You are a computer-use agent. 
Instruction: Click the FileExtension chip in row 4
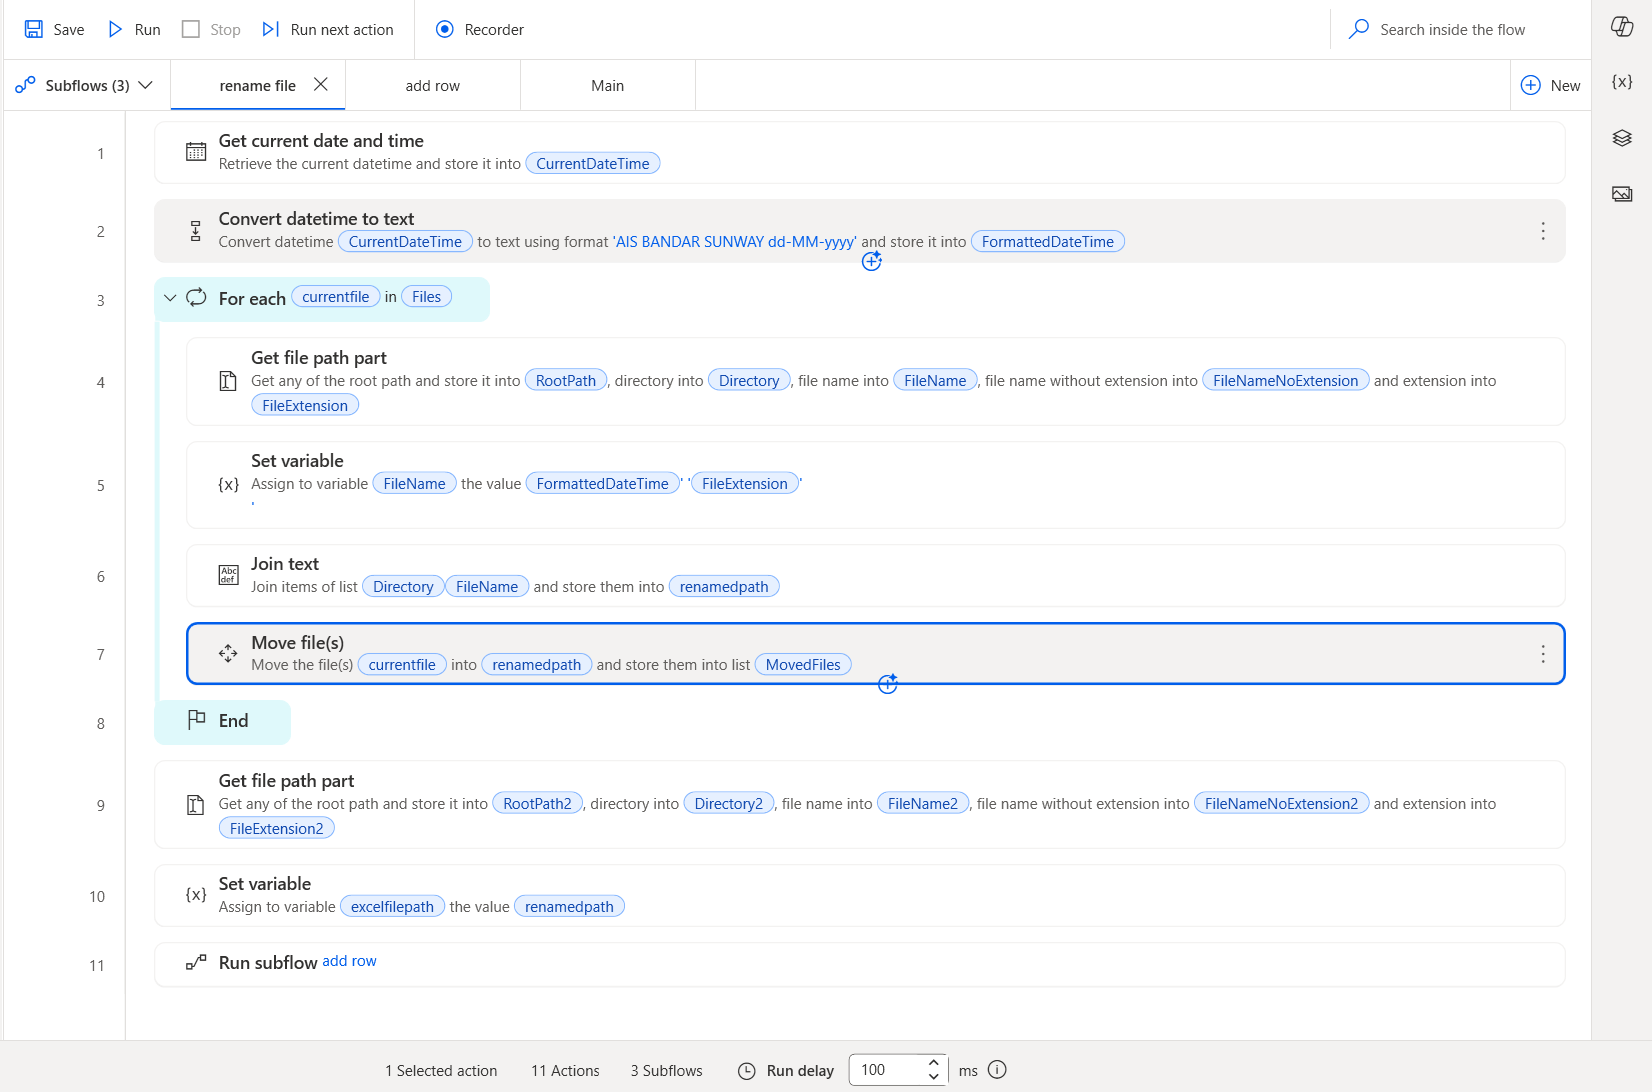point(305,406)
